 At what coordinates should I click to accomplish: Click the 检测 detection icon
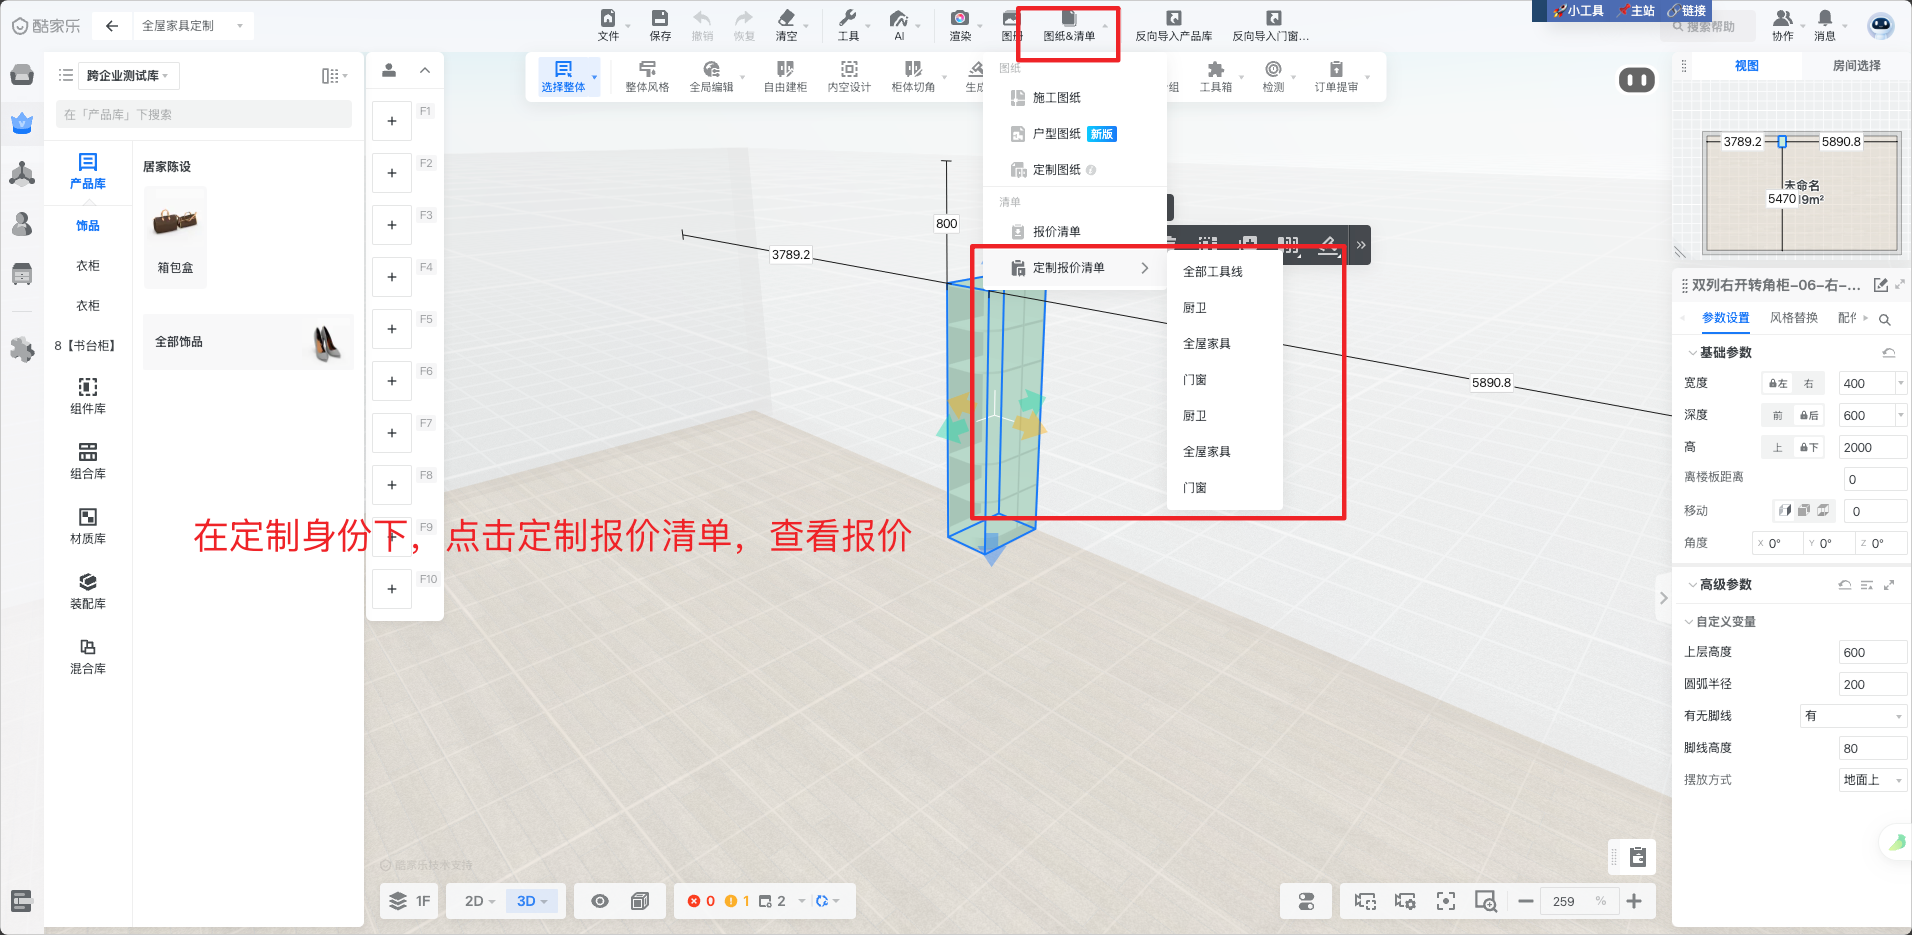click(x=1272, y=76)
